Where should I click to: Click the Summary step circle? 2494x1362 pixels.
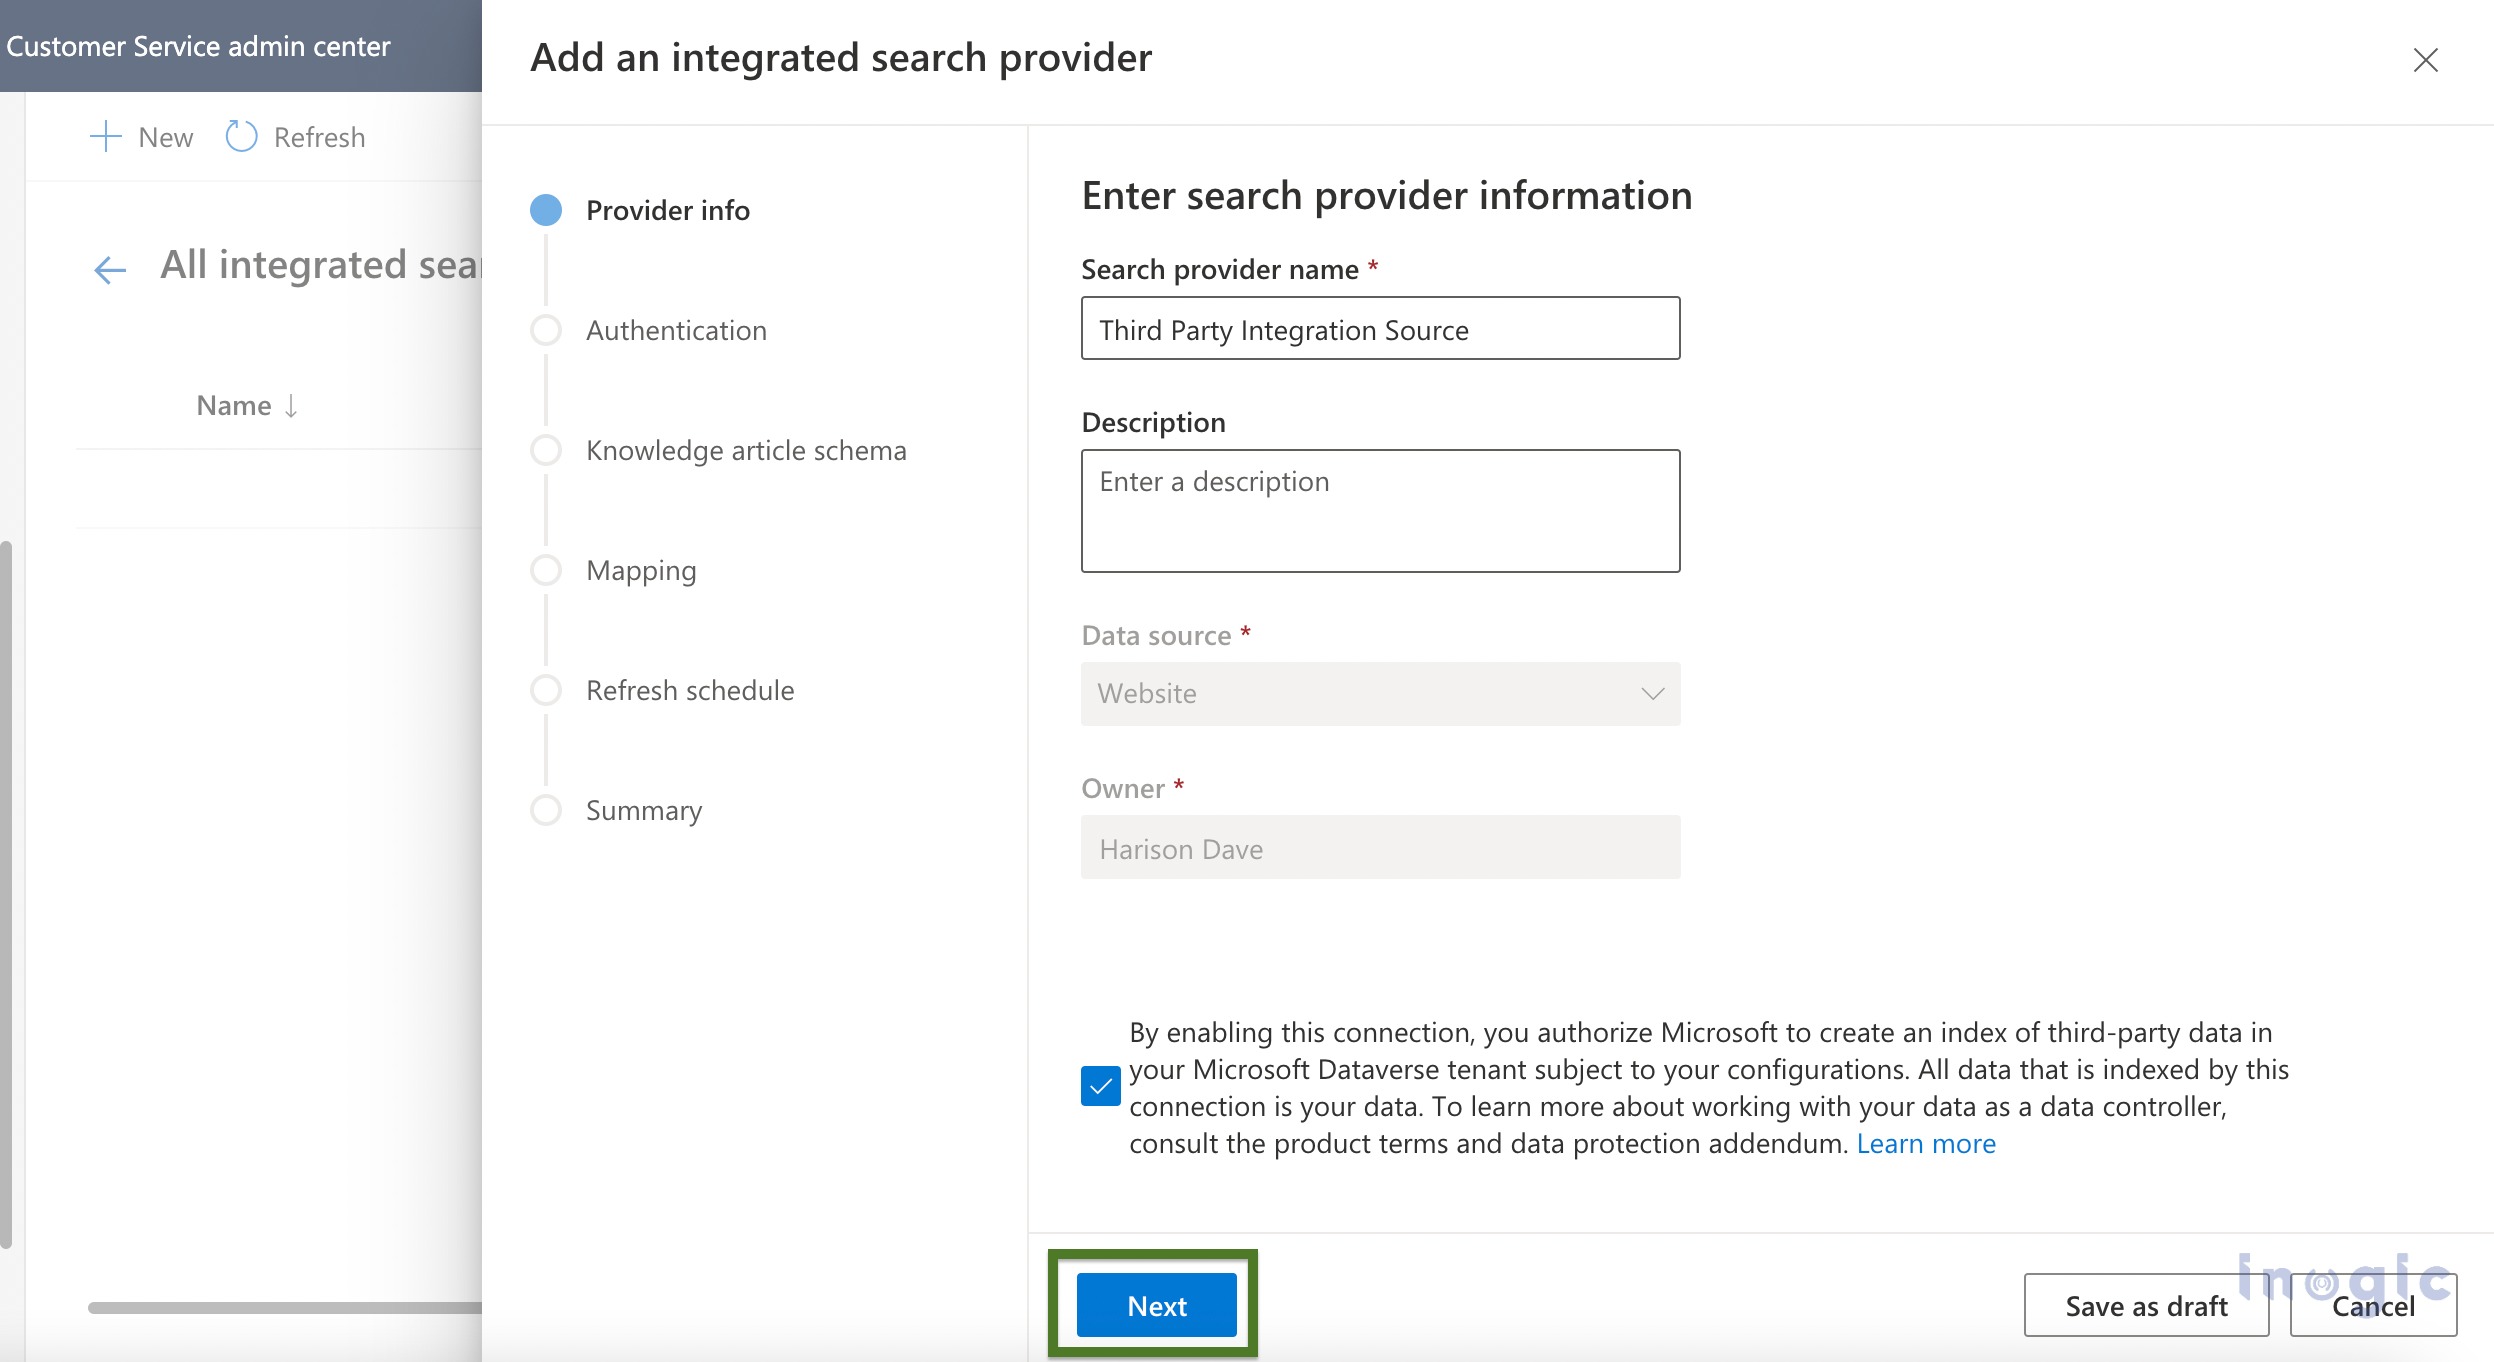(x=546, y=810)
